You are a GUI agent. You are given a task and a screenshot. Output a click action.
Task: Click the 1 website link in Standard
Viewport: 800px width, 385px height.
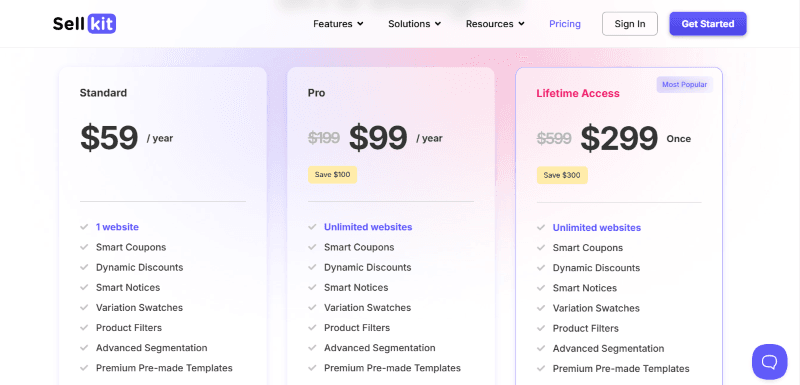117,227
